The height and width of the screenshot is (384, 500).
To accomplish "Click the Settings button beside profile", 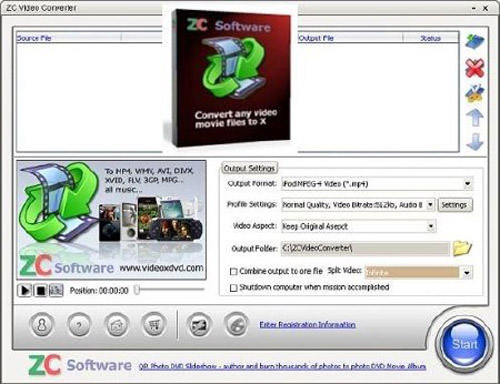I will 454,205.
